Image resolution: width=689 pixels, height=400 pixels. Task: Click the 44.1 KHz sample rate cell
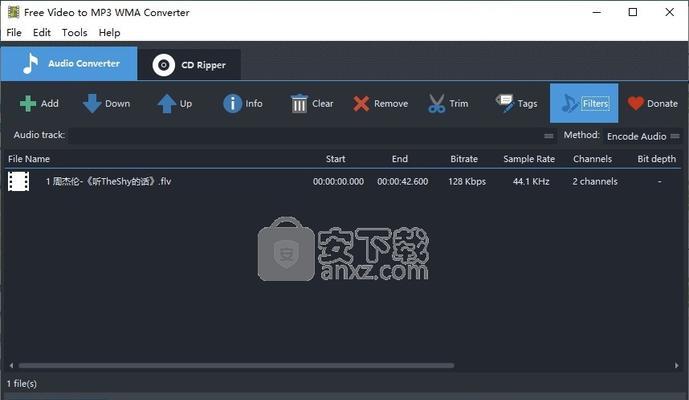click(531, 181)
